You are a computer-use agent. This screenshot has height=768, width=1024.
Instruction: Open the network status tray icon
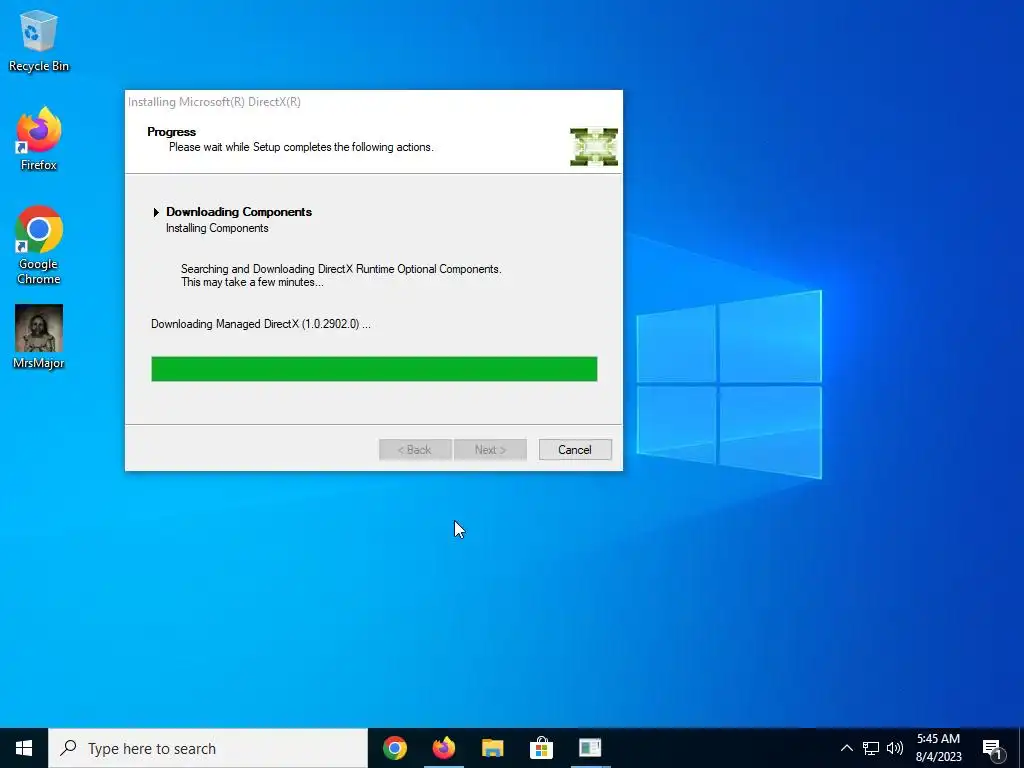[x=871, y=748]
